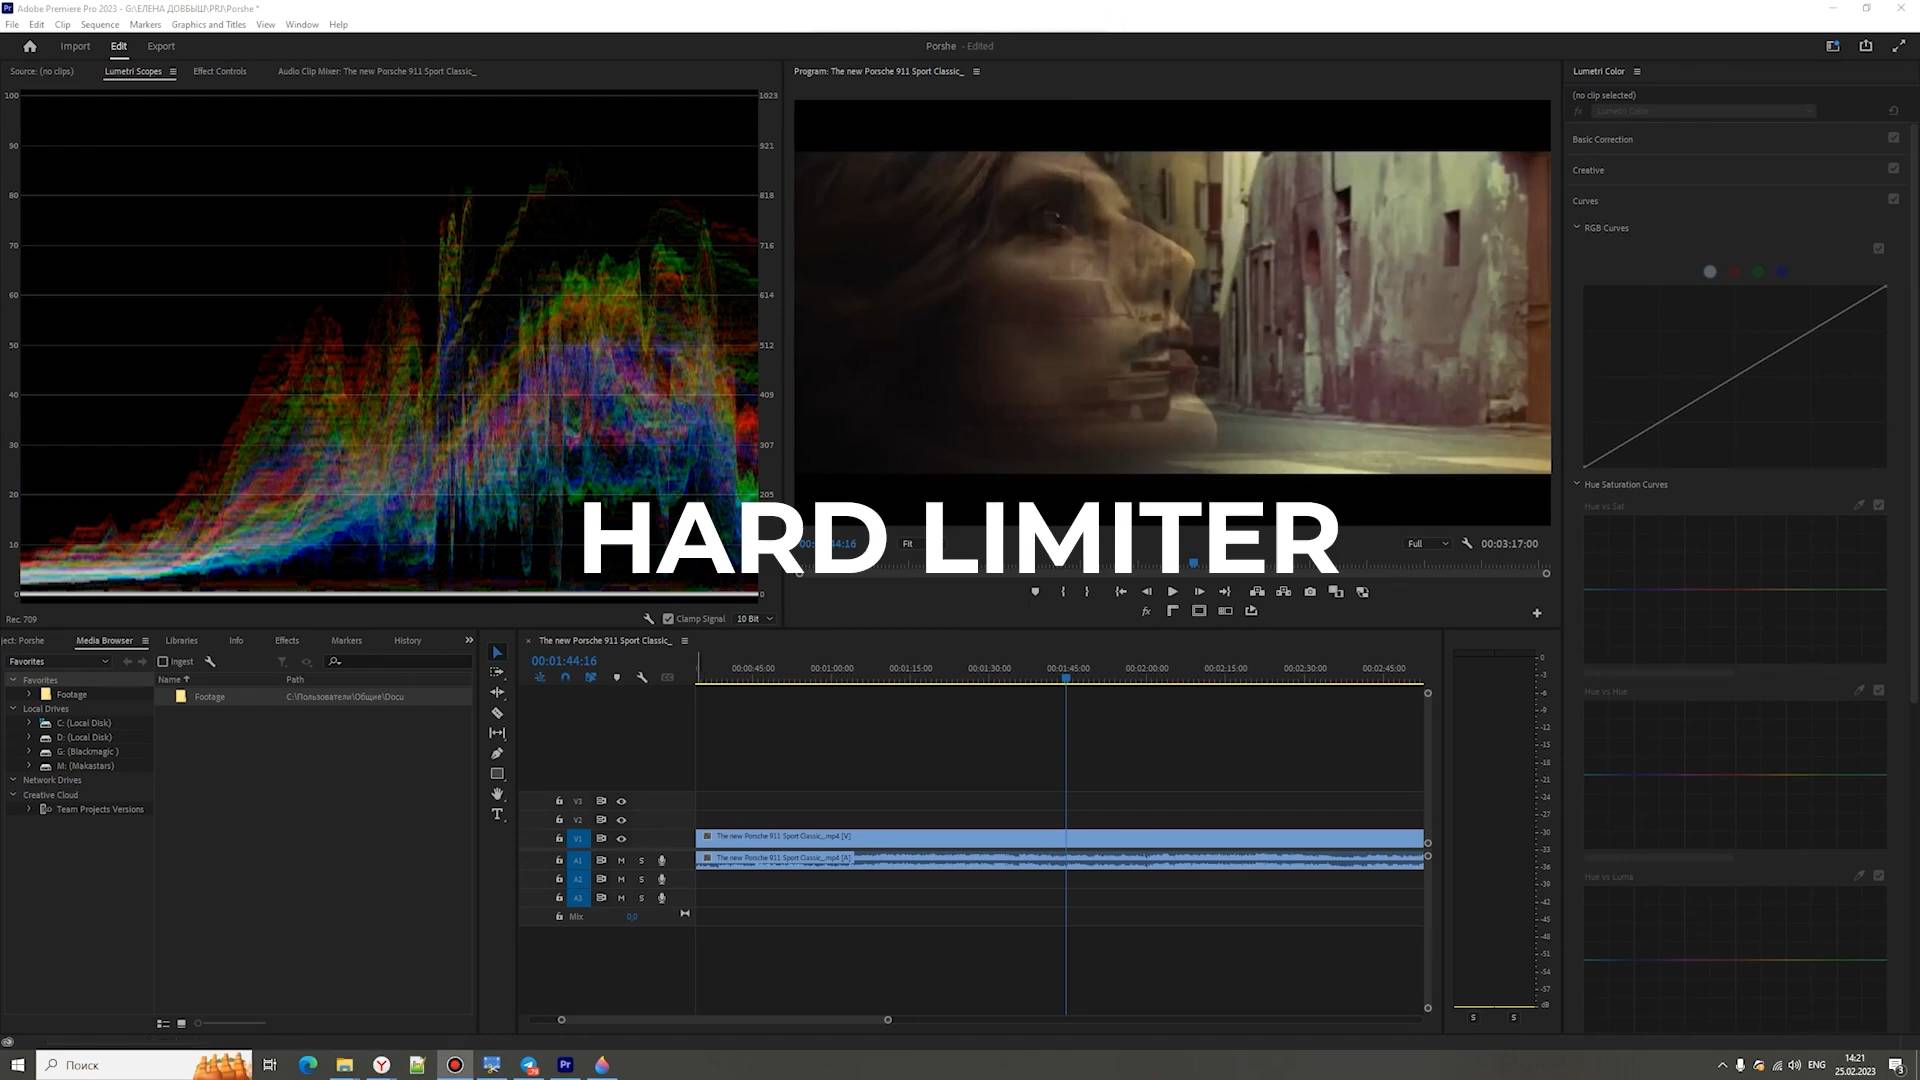This screenshot has width=1920, height=1080.
Task: Open Quick Export share icon
Action: point(1865,46)
